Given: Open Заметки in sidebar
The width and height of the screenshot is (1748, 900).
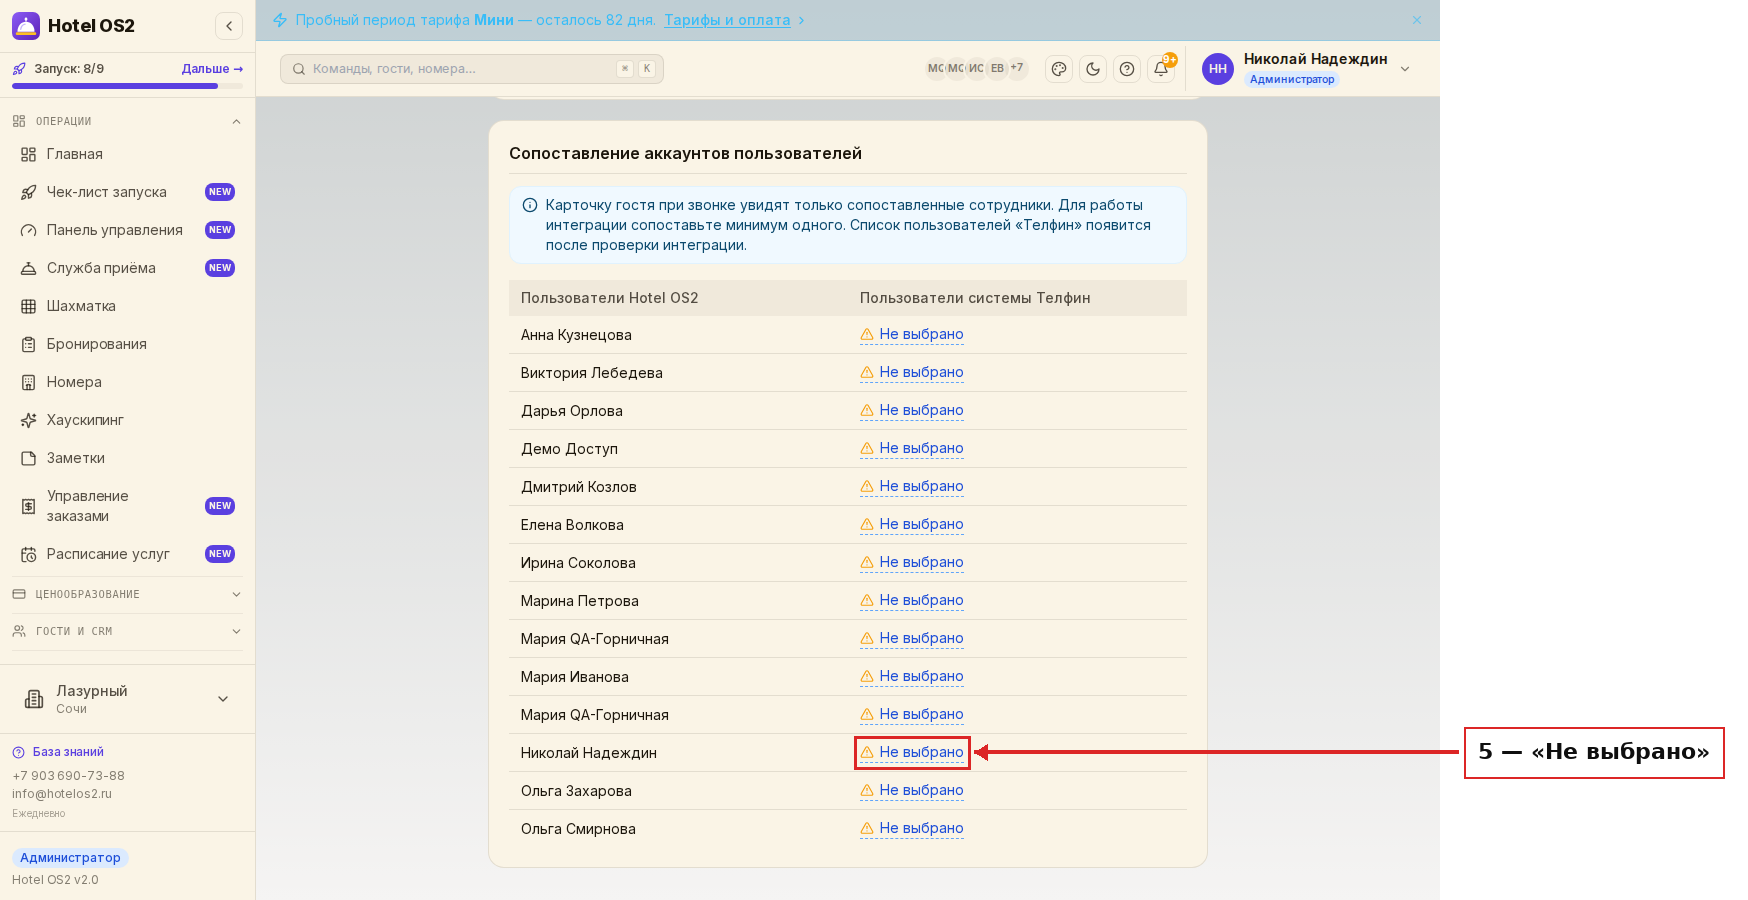Looking at the screenshot, I should pyautogui.click(x=128, y=458).
